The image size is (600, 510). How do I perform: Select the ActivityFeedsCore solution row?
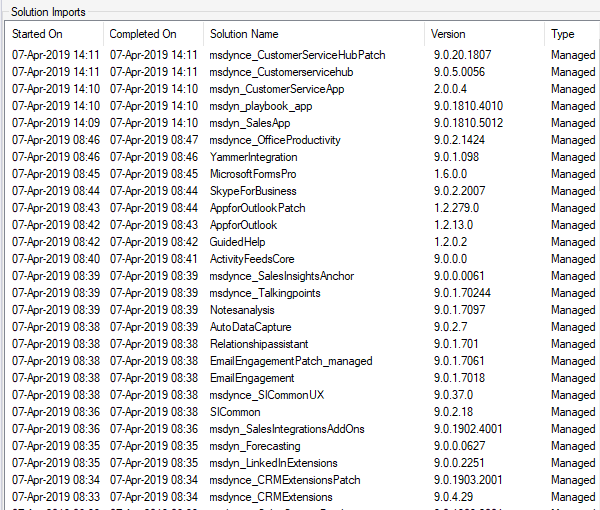point(302,259)
